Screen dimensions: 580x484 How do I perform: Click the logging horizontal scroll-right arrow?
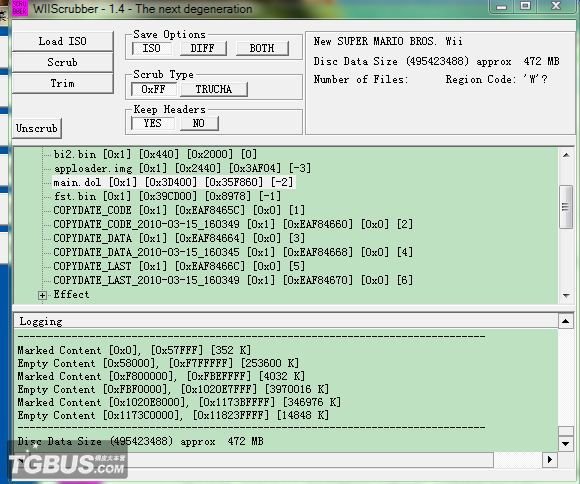coord(550,460)
